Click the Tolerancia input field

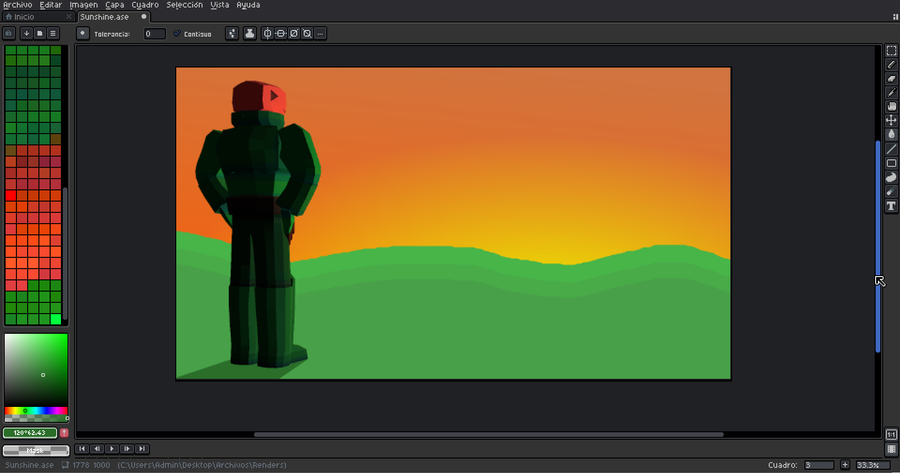pyautogui.click(x=154, y=34)
